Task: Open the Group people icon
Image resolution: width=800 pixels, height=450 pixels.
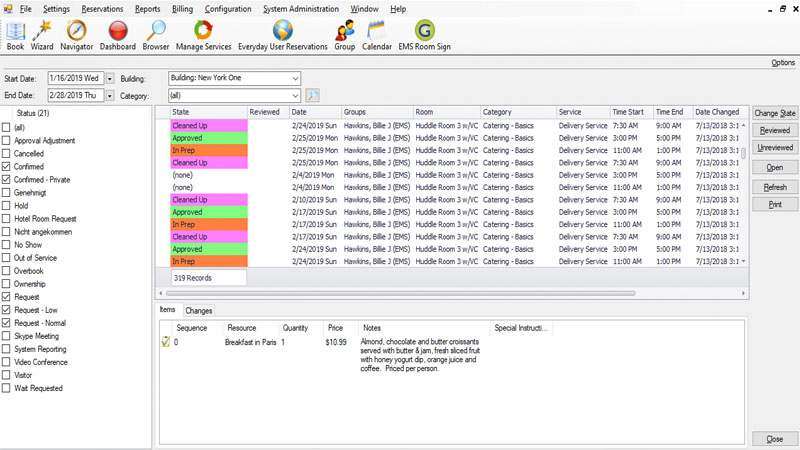Action: click(x=345, y=35)
